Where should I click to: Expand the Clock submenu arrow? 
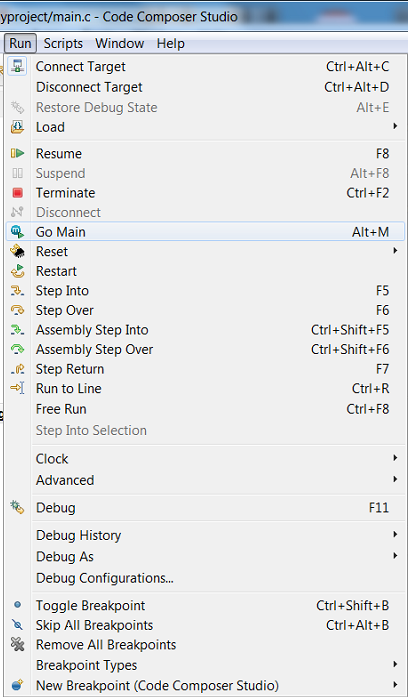tap(395, 458)
